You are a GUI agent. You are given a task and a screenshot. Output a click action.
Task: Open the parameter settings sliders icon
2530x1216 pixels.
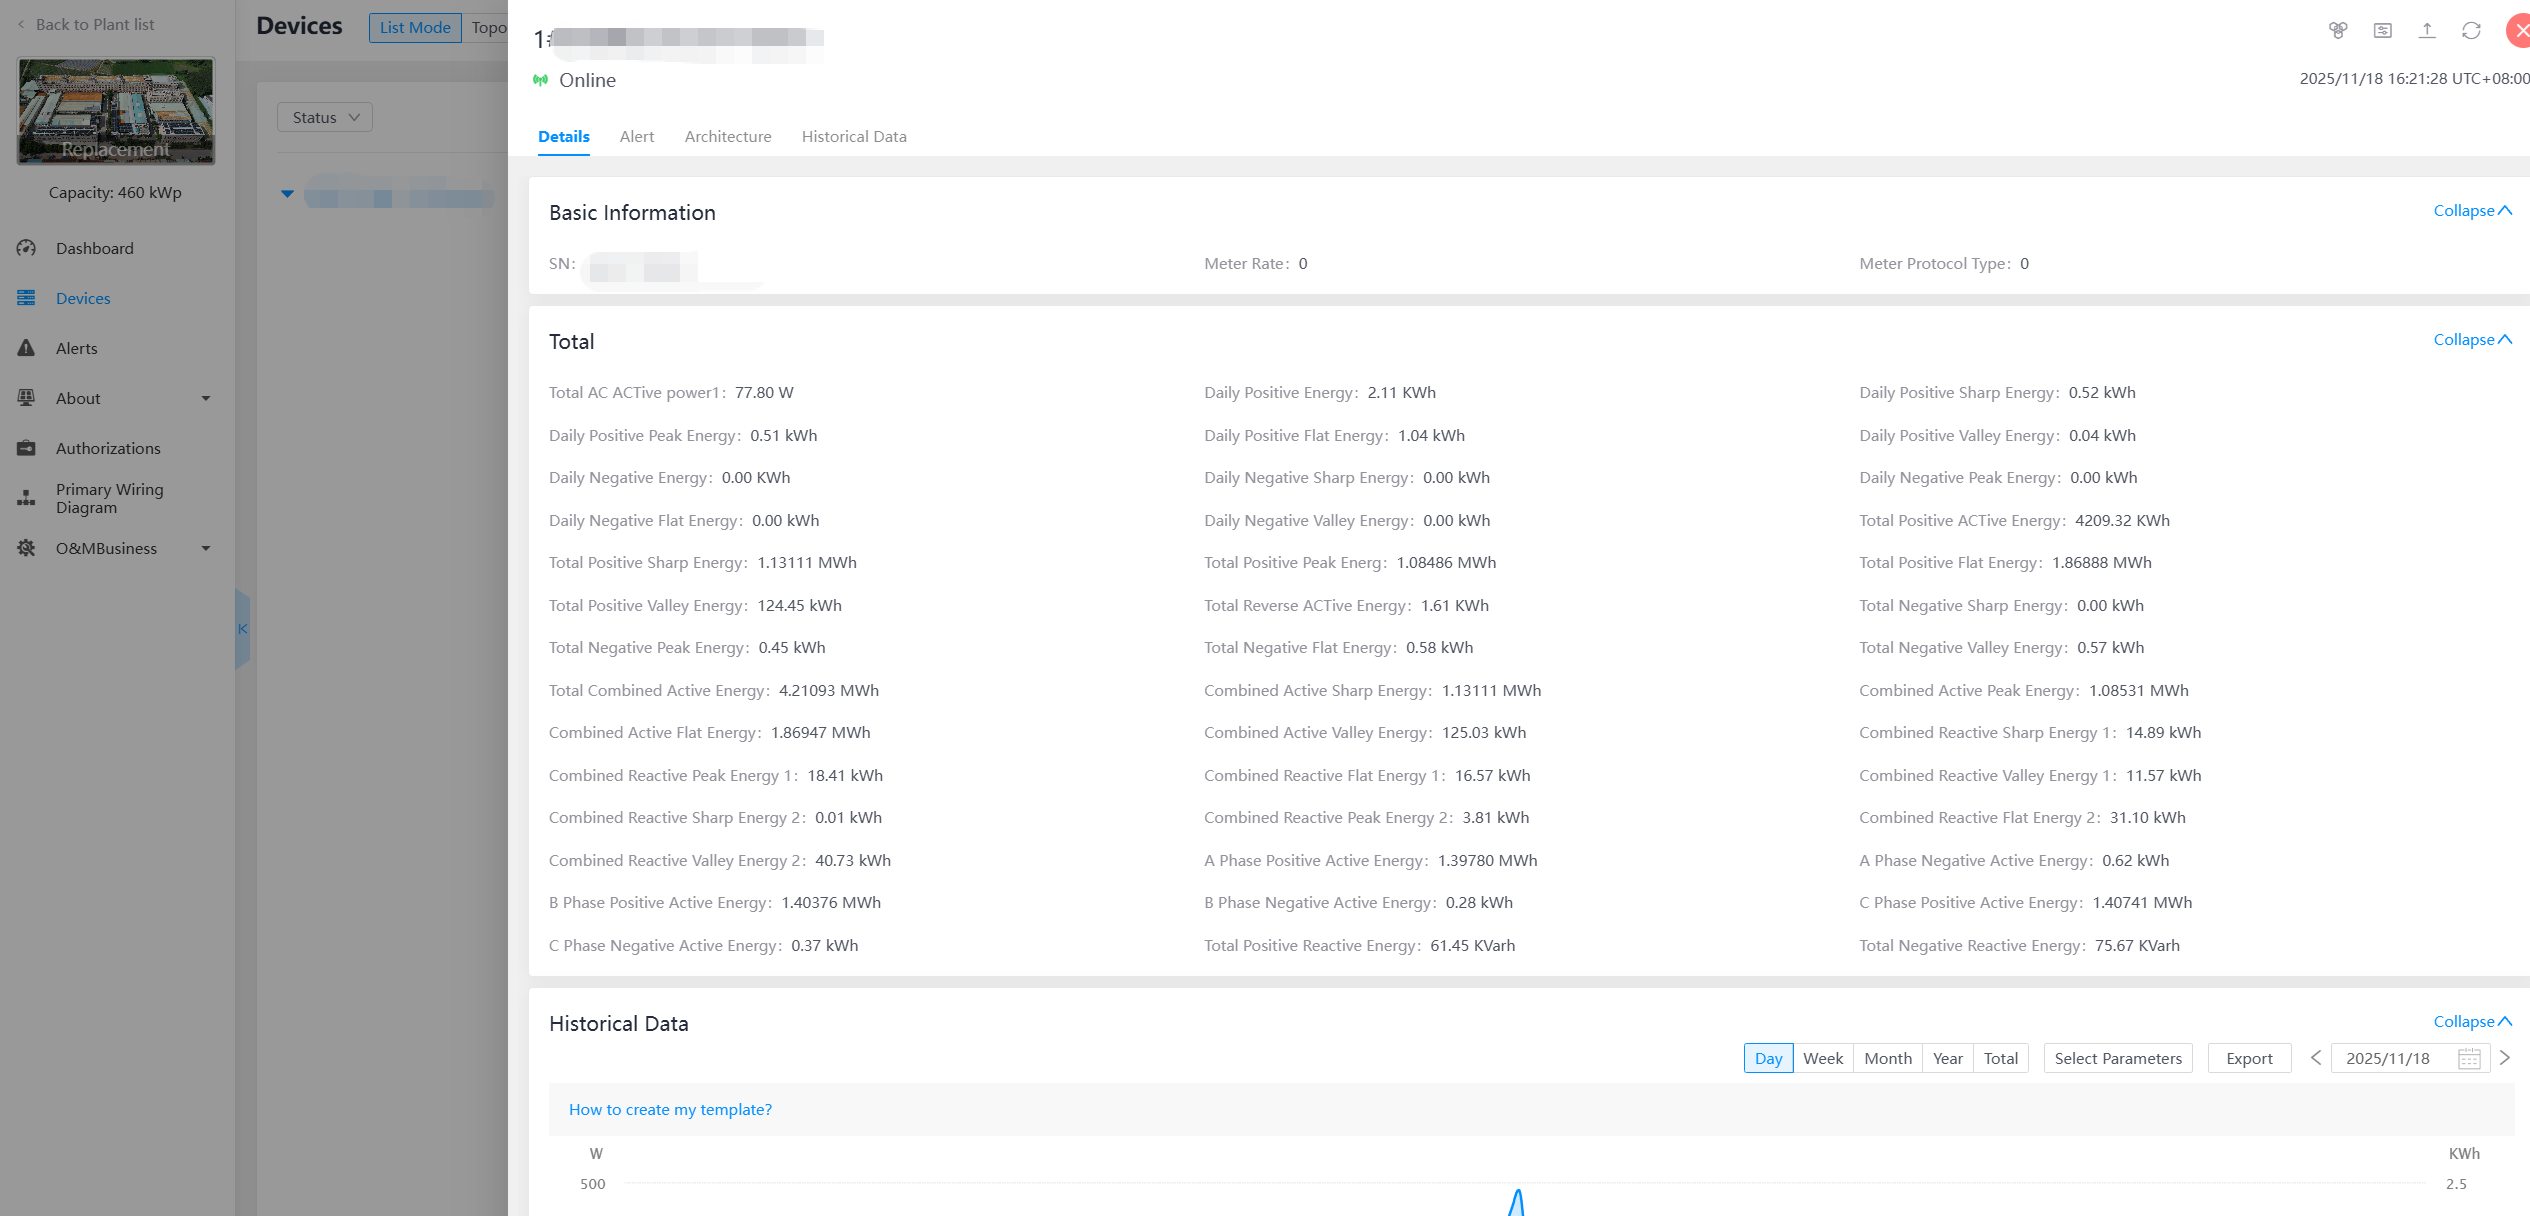coord(2383,30)
